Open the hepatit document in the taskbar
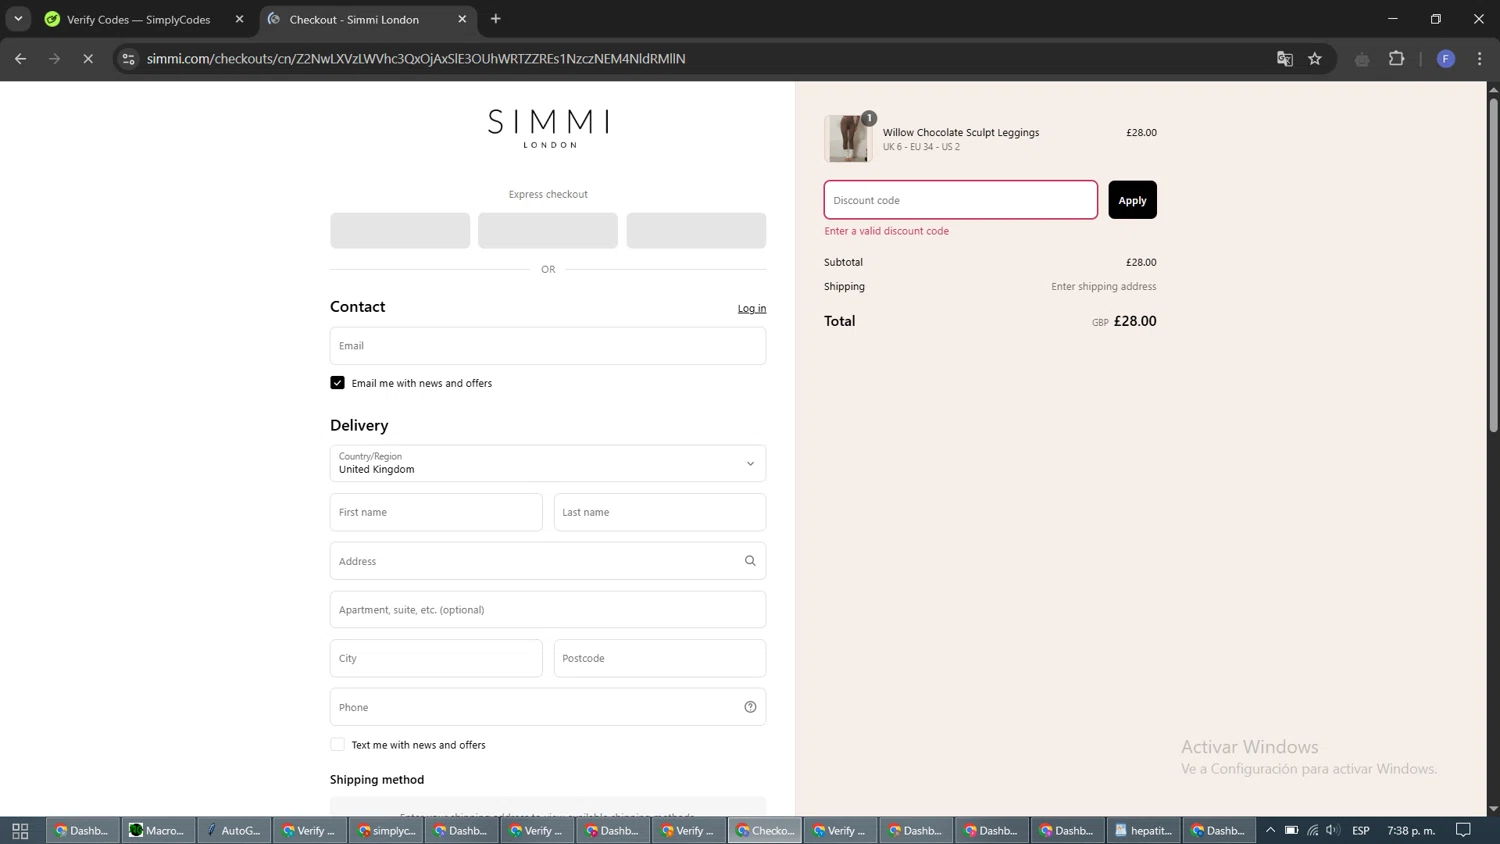 (x=1144, y=831)
